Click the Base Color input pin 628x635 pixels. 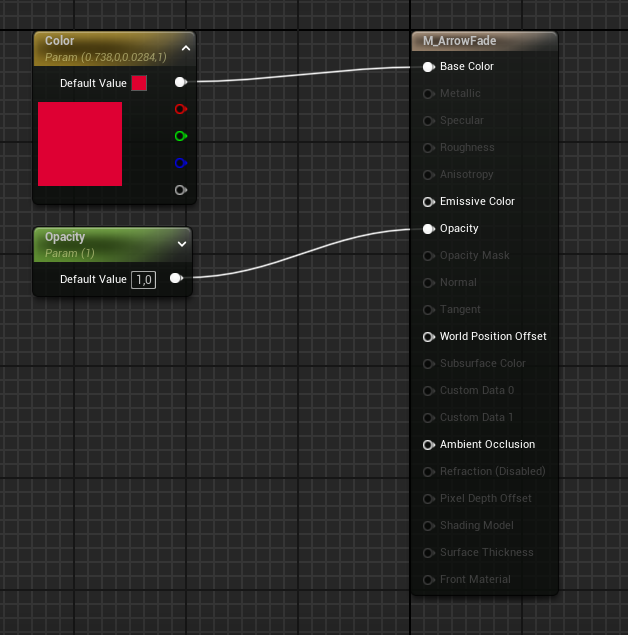(x=428, y=67)
